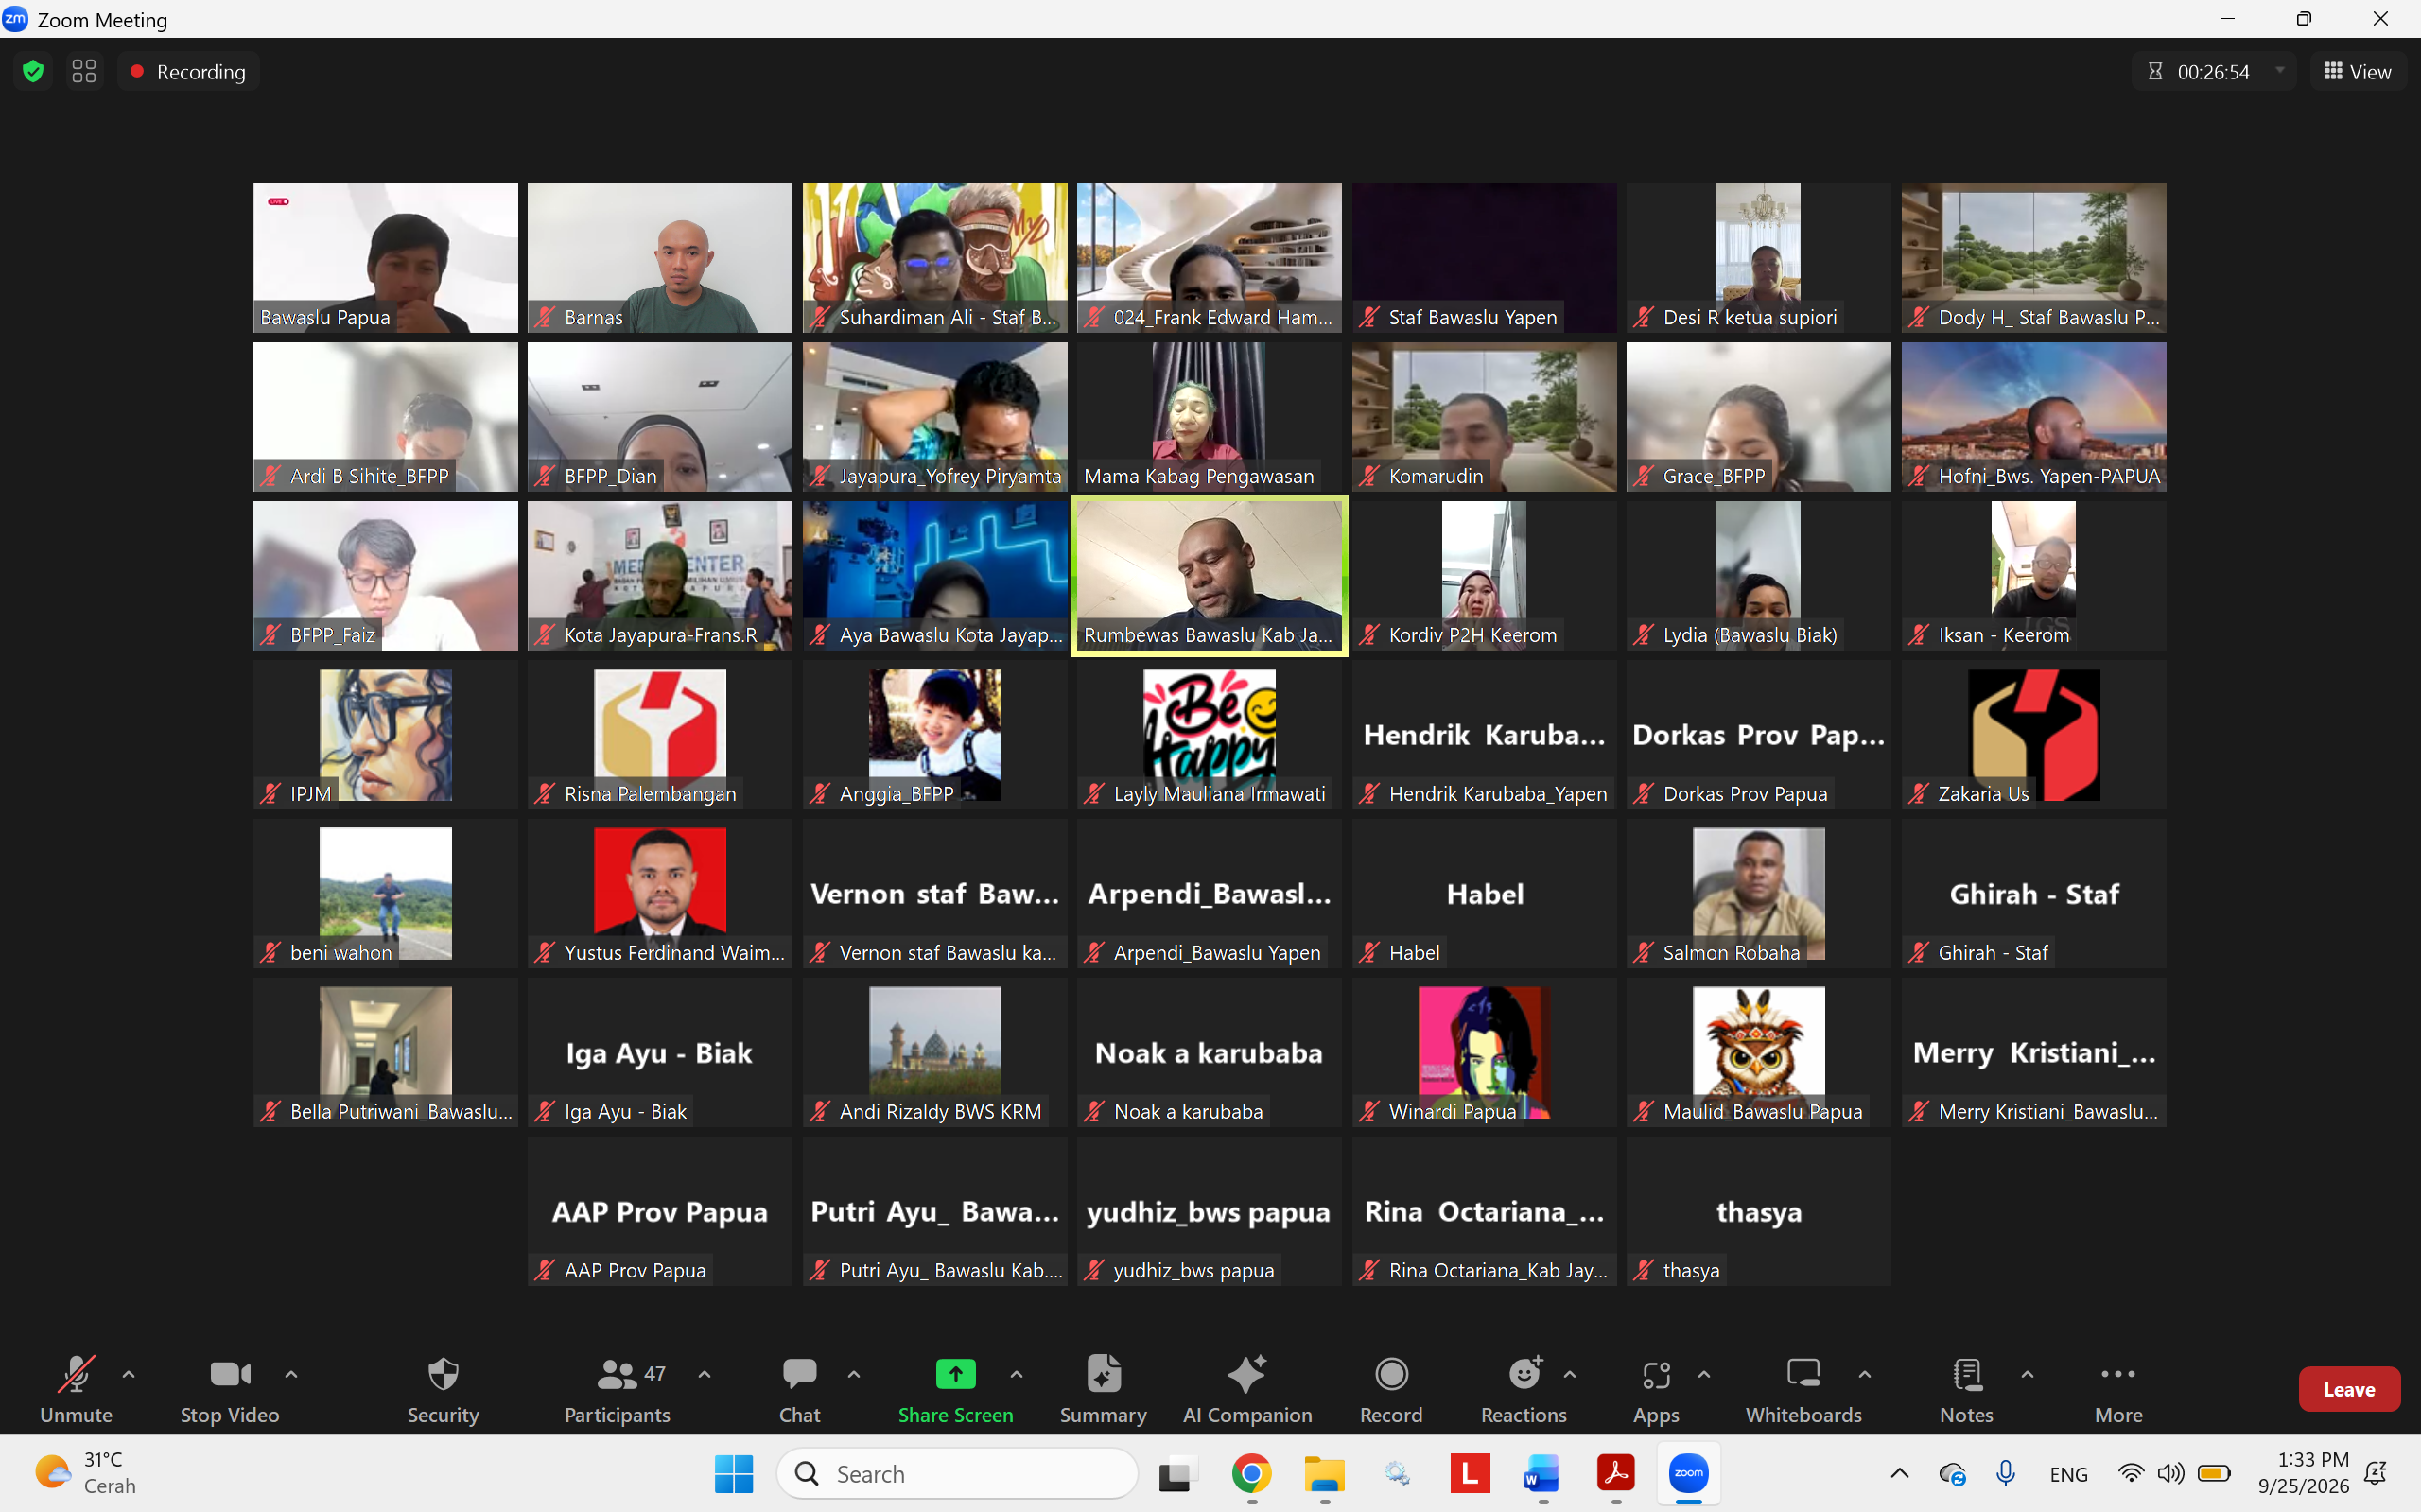2421x1512 pixels.
Task: Open the meeting layout grid icon
Action: tap(84, 71)
